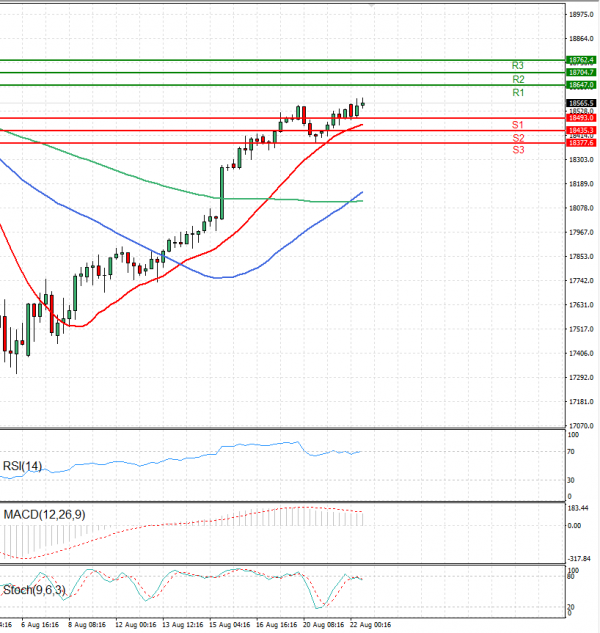This screenshot has height=633, width=600.
Task: Click the 18647.0 price tag
Action: (581, 85)
